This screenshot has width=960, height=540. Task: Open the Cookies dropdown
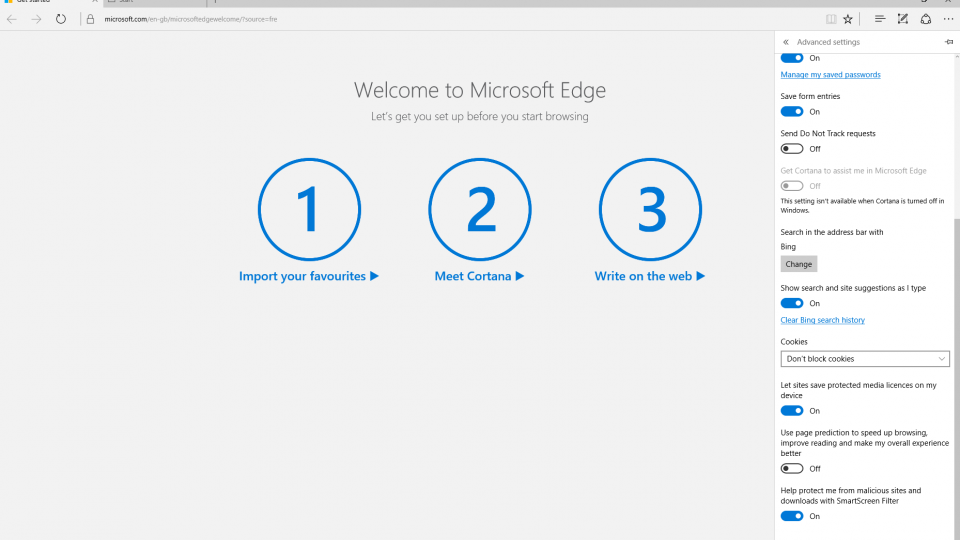pos(865,359)
